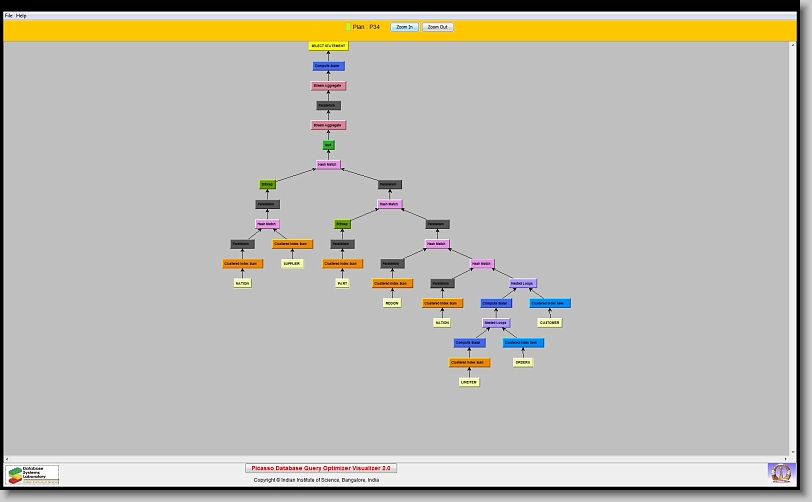Select the Clustered Index Seek node above ORDERS

(523, 343)
